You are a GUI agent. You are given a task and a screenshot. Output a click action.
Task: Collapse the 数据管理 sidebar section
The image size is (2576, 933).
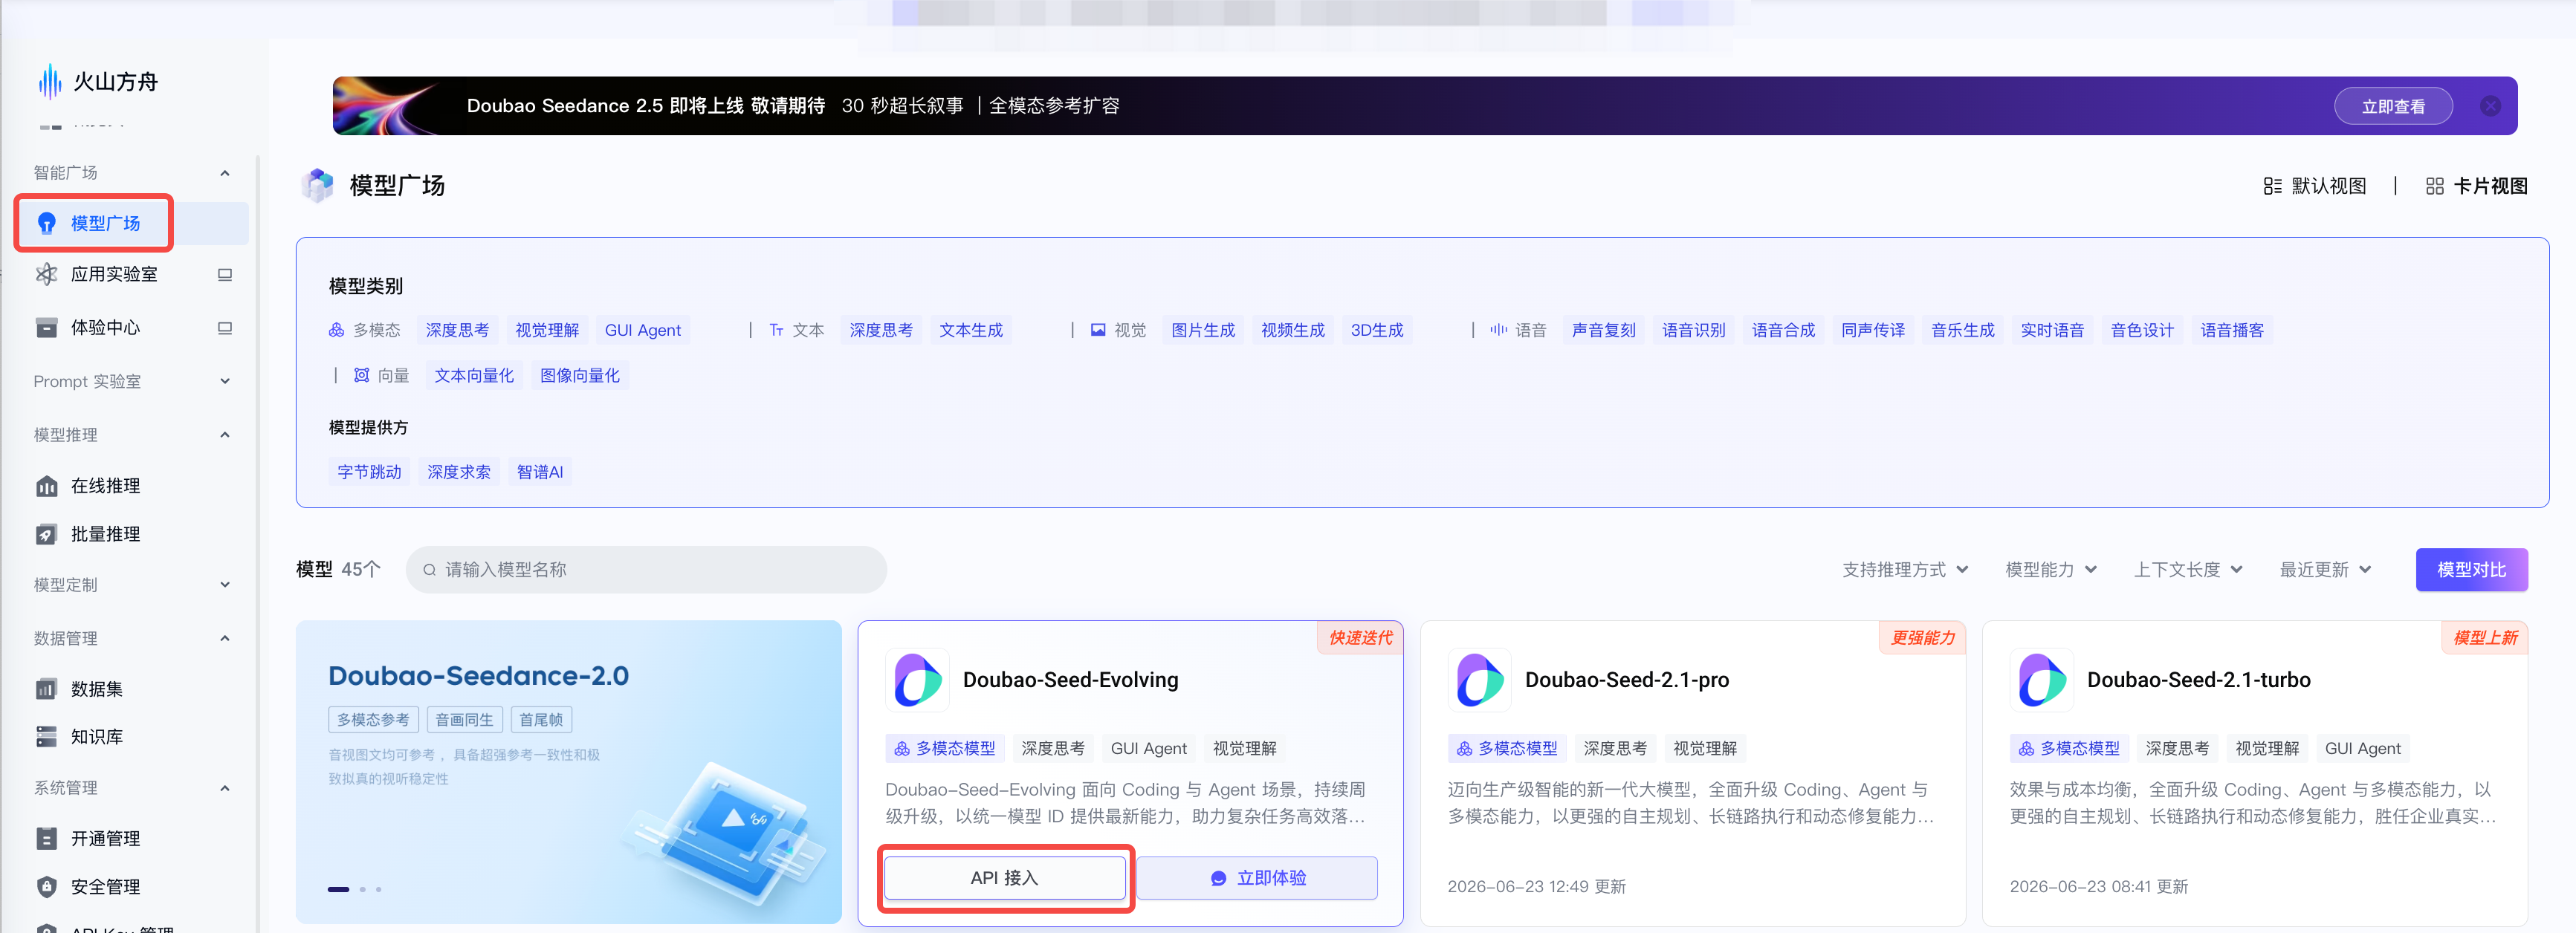pyautogui.click(x=225, y=638)
